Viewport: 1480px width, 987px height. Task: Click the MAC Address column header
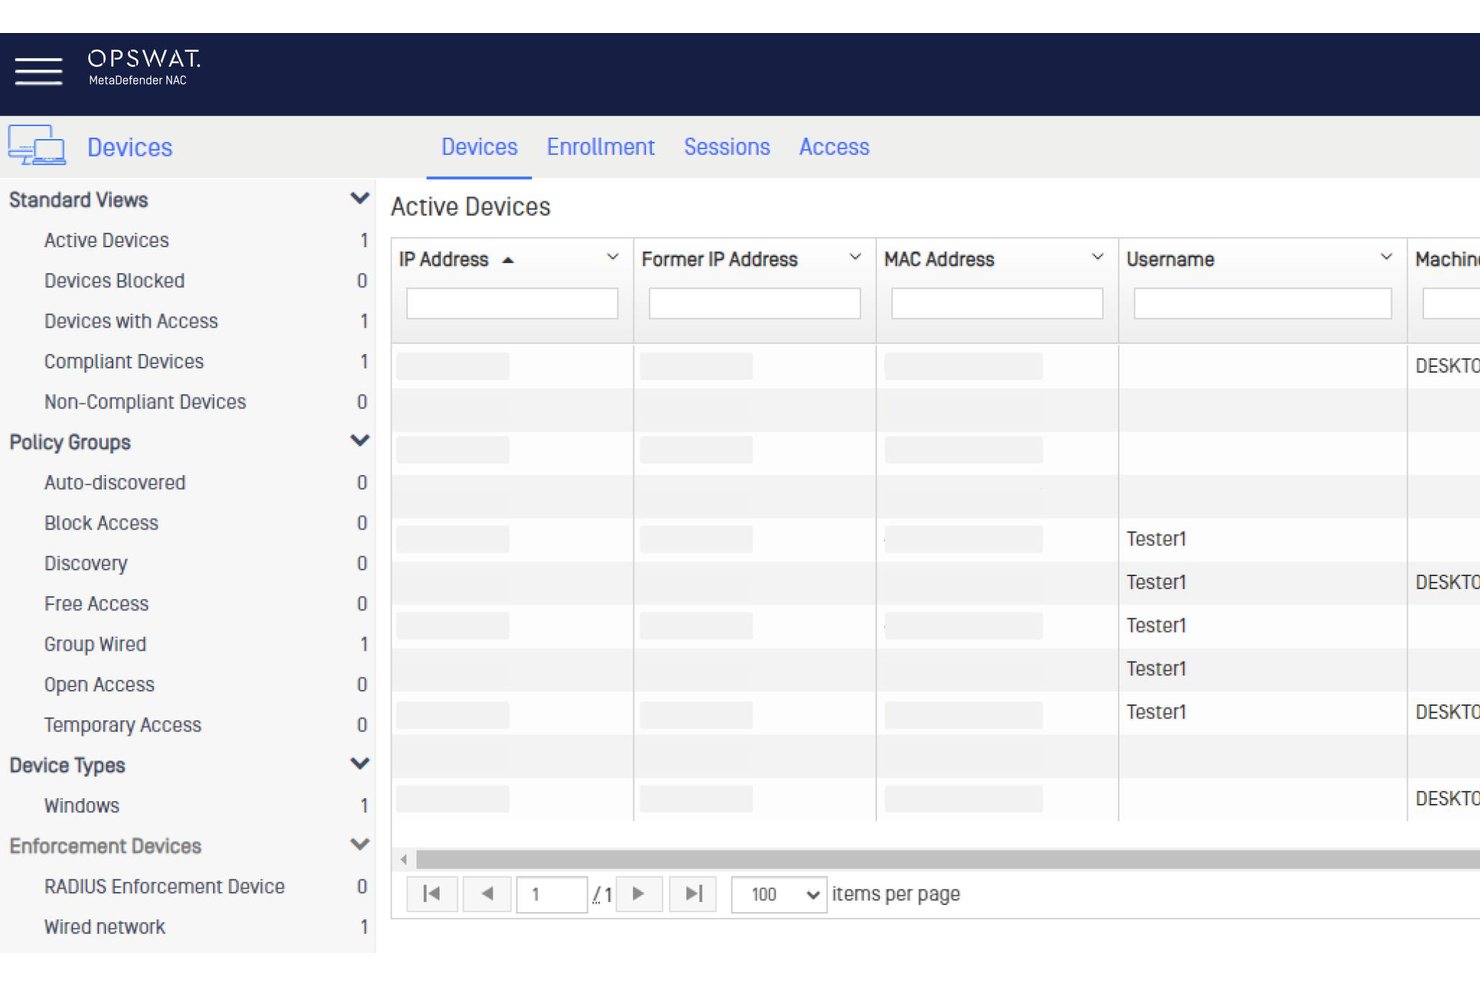[939, 259]
